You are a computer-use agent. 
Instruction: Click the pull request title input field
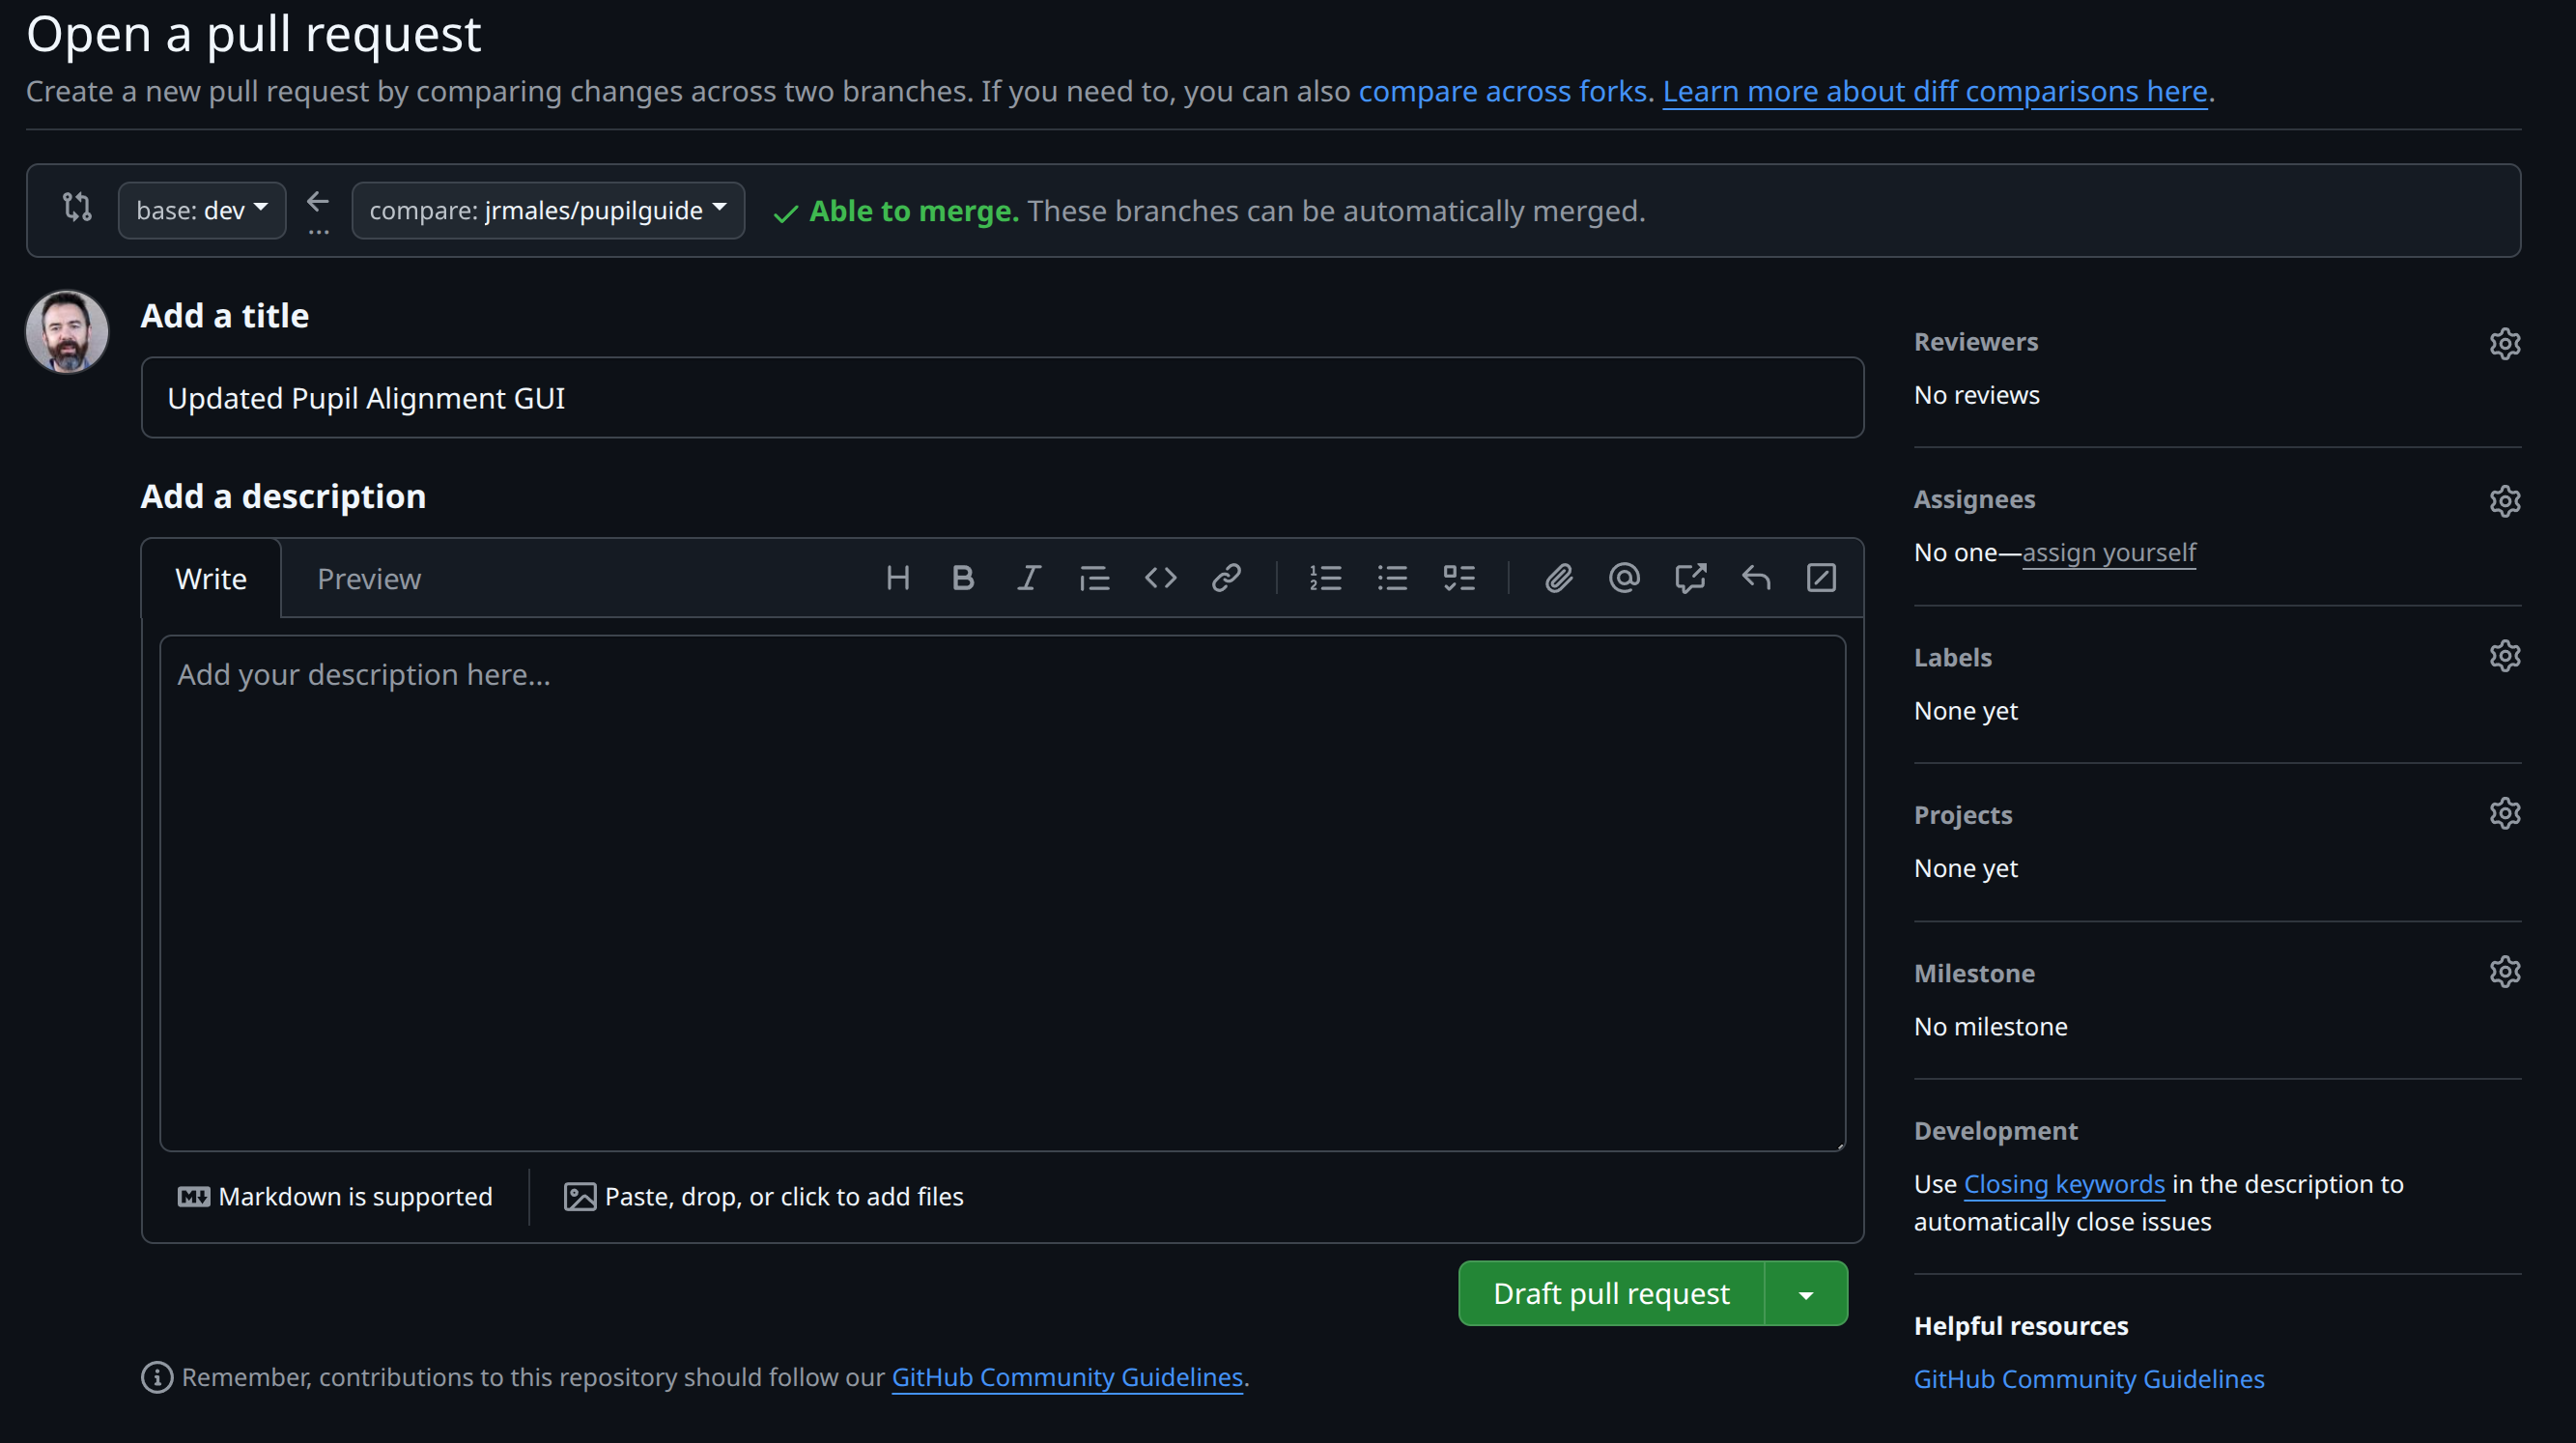coord(1002,398)
